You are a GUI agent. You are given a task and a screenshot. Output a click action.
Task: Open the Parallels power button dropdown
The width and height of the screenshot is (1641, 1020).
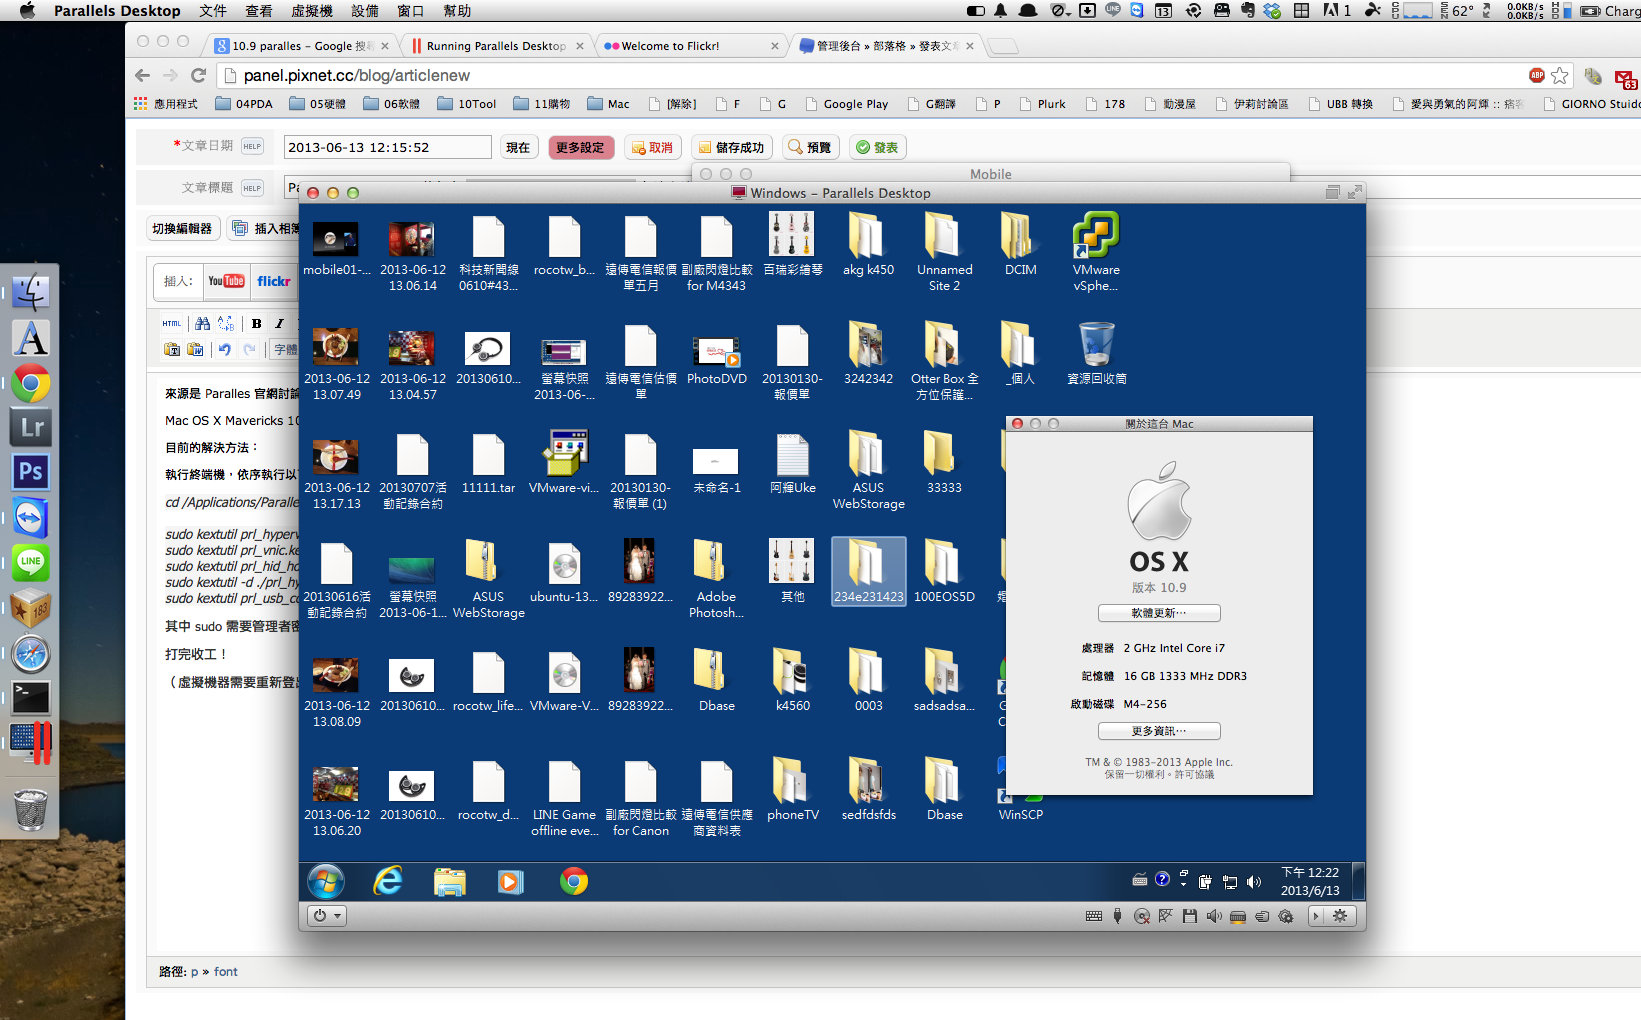[327, 915]
